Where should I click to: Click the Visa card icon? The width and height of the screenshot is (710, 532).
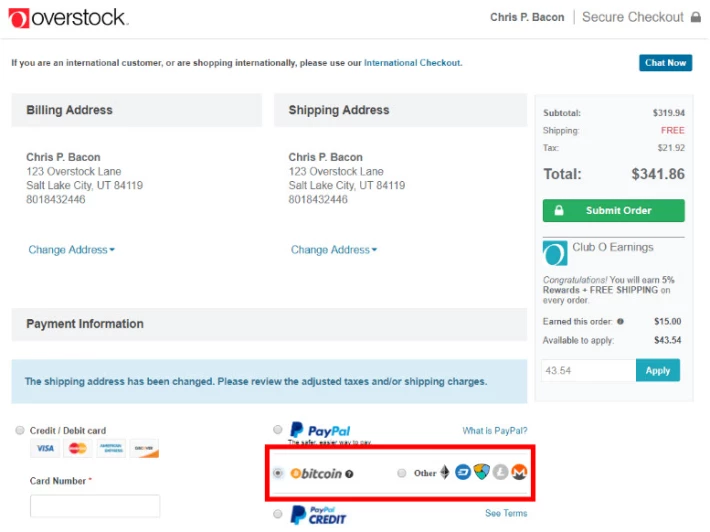[45, 450]
